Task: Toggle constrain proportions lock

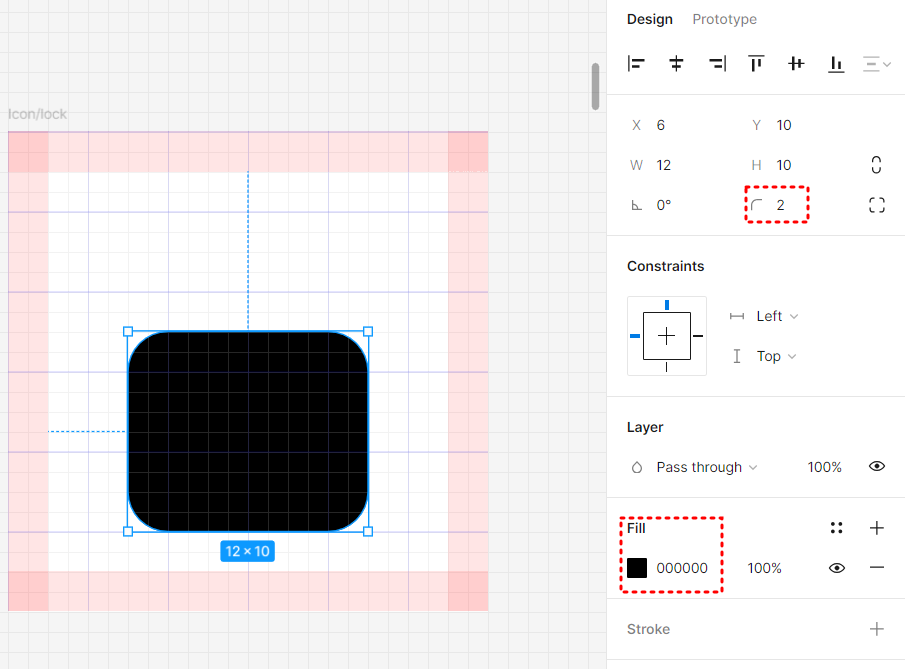Action: (876, 165)
